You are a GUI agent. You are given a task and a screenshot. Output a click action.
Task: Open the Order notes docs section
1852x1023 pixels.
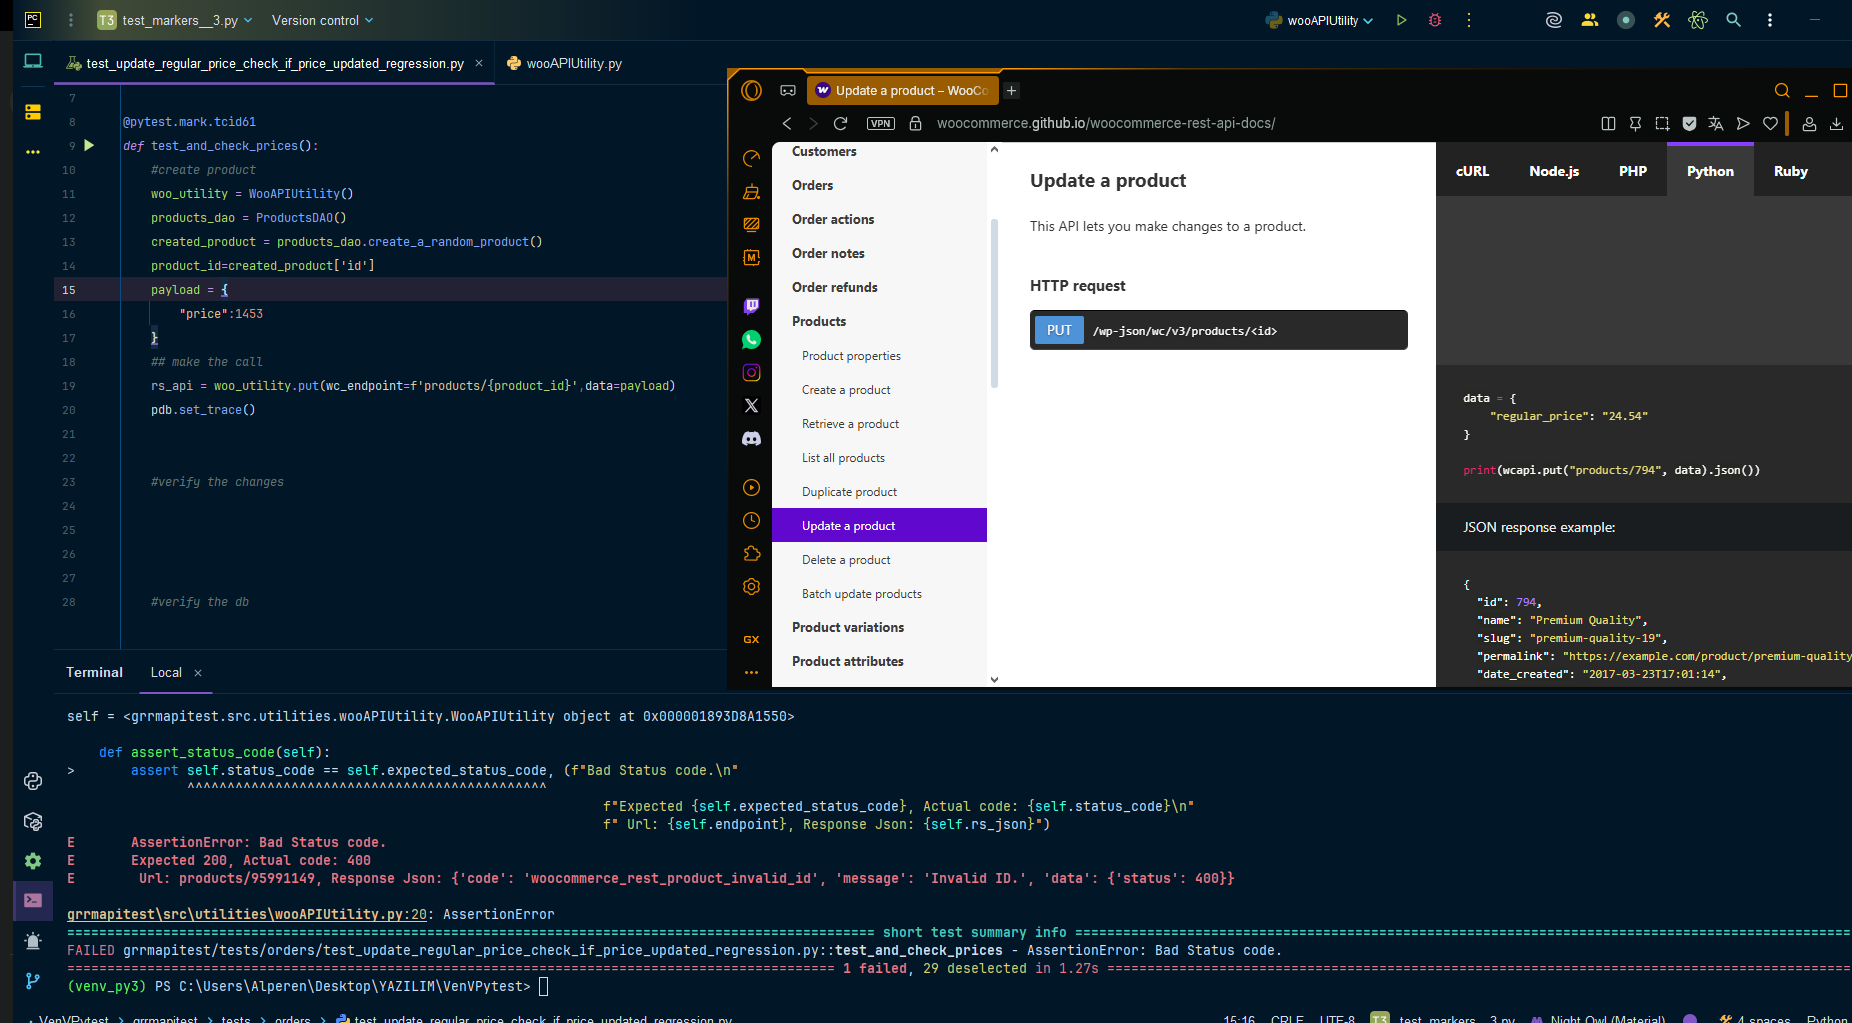(x=828, y=253)
